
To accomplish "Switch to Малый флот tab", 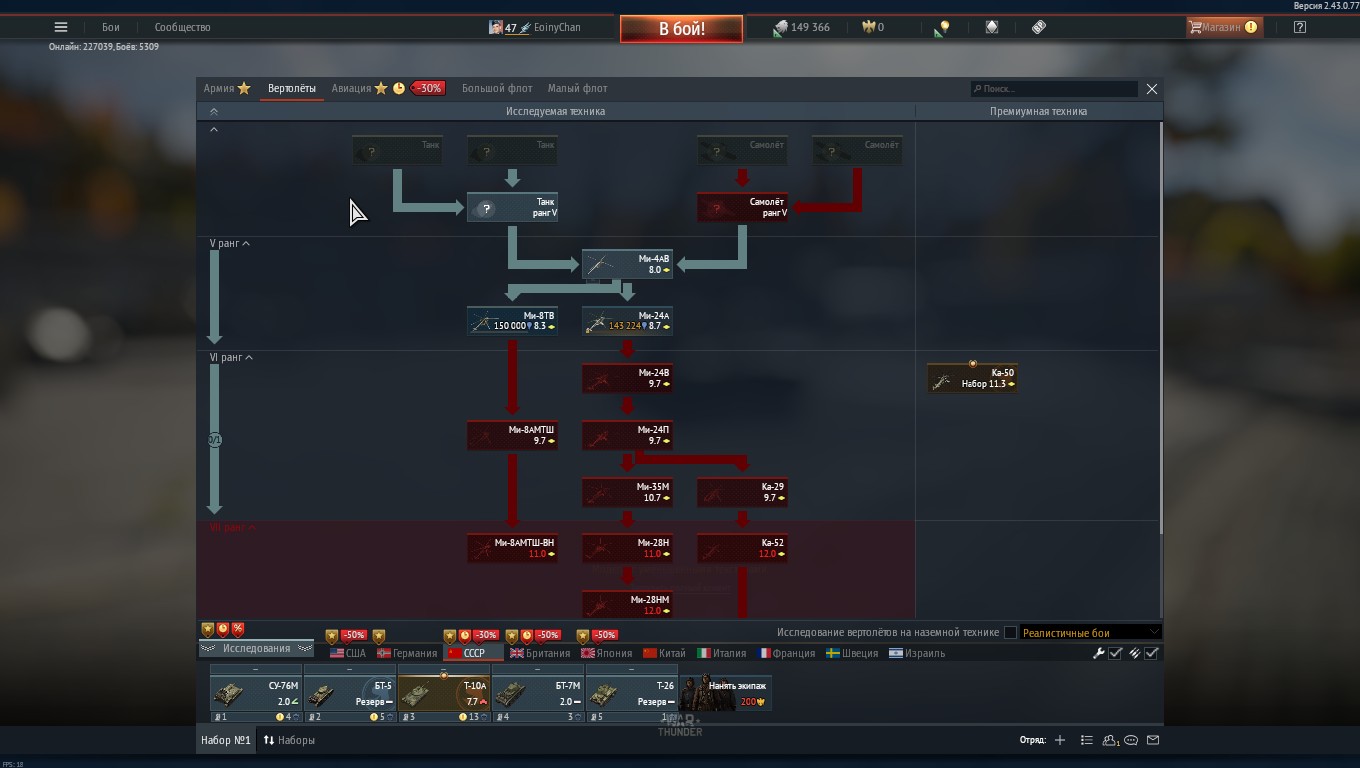I will 577,88.
